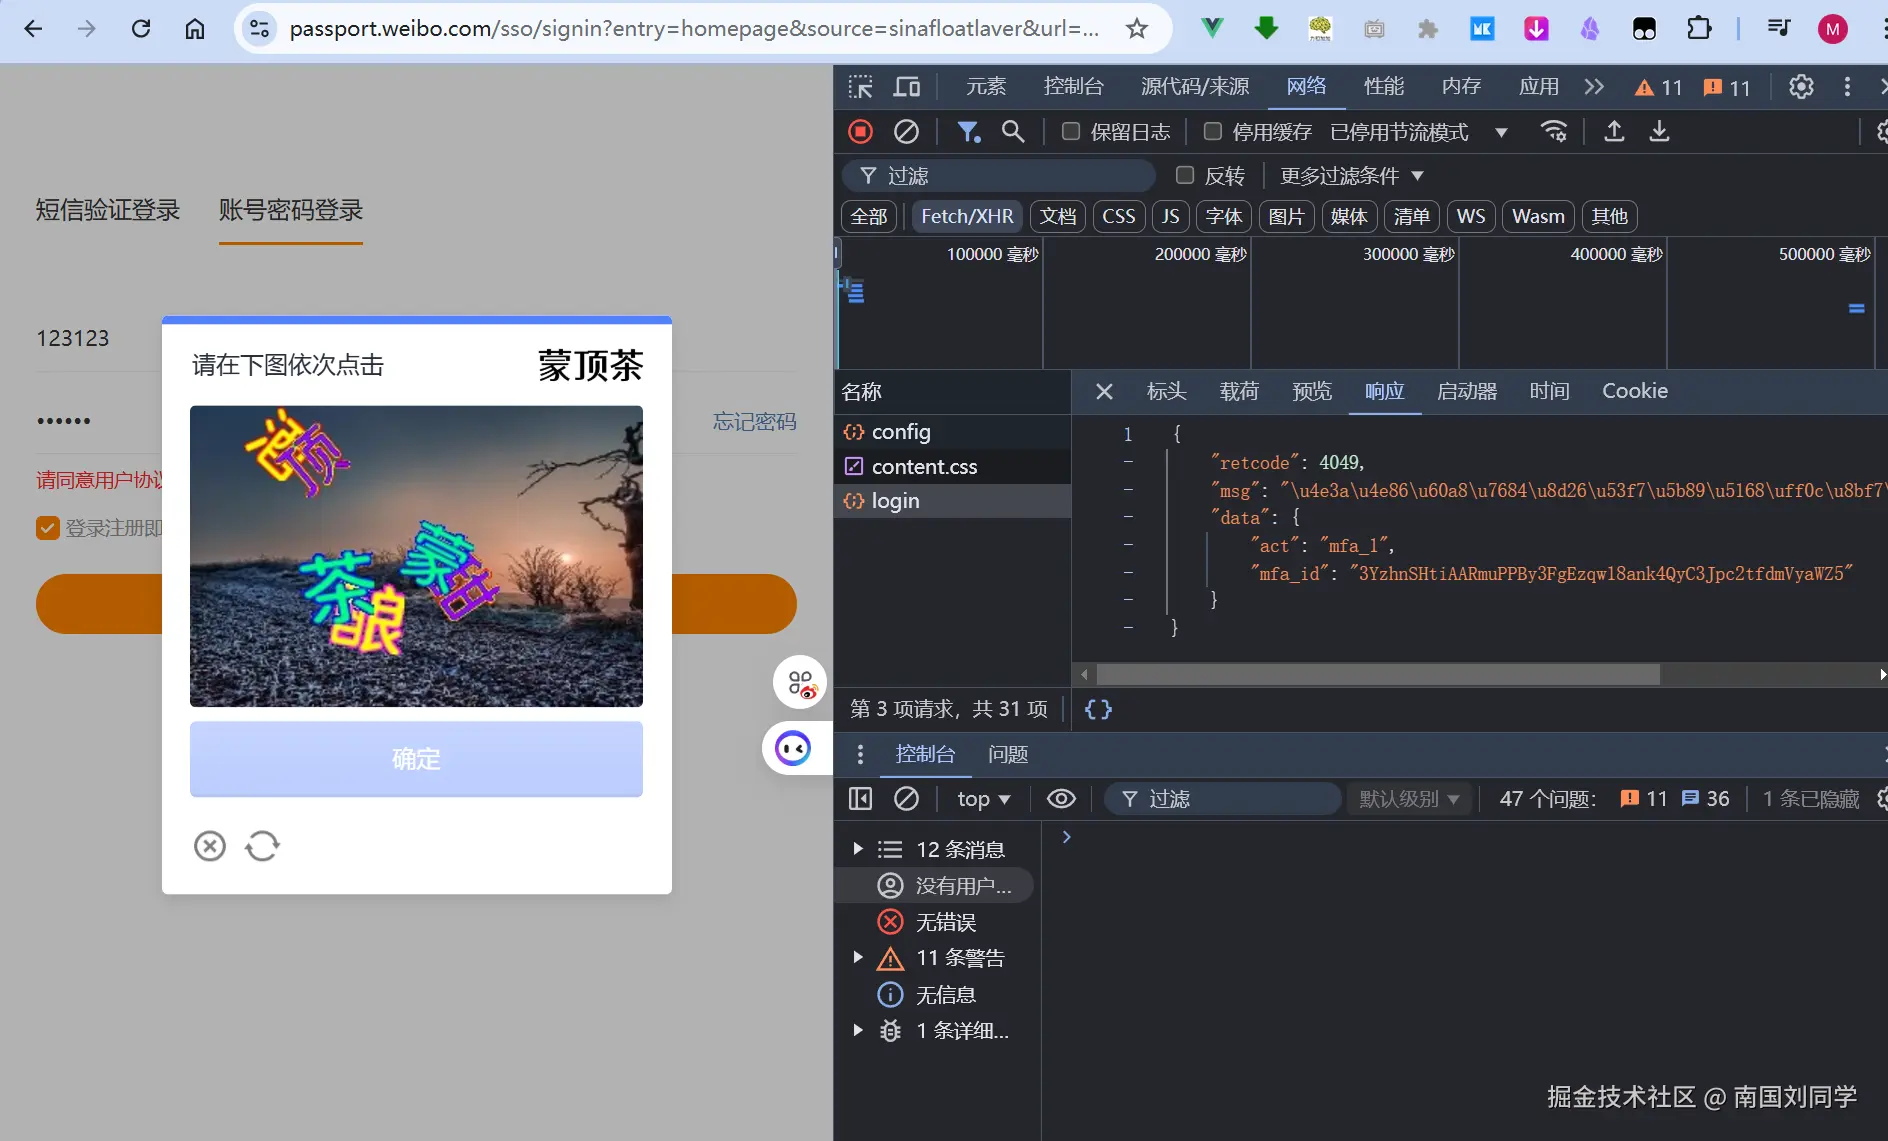Pretty-print the response with braces icon
Screen dimensions: 1888x1141
1098,709
